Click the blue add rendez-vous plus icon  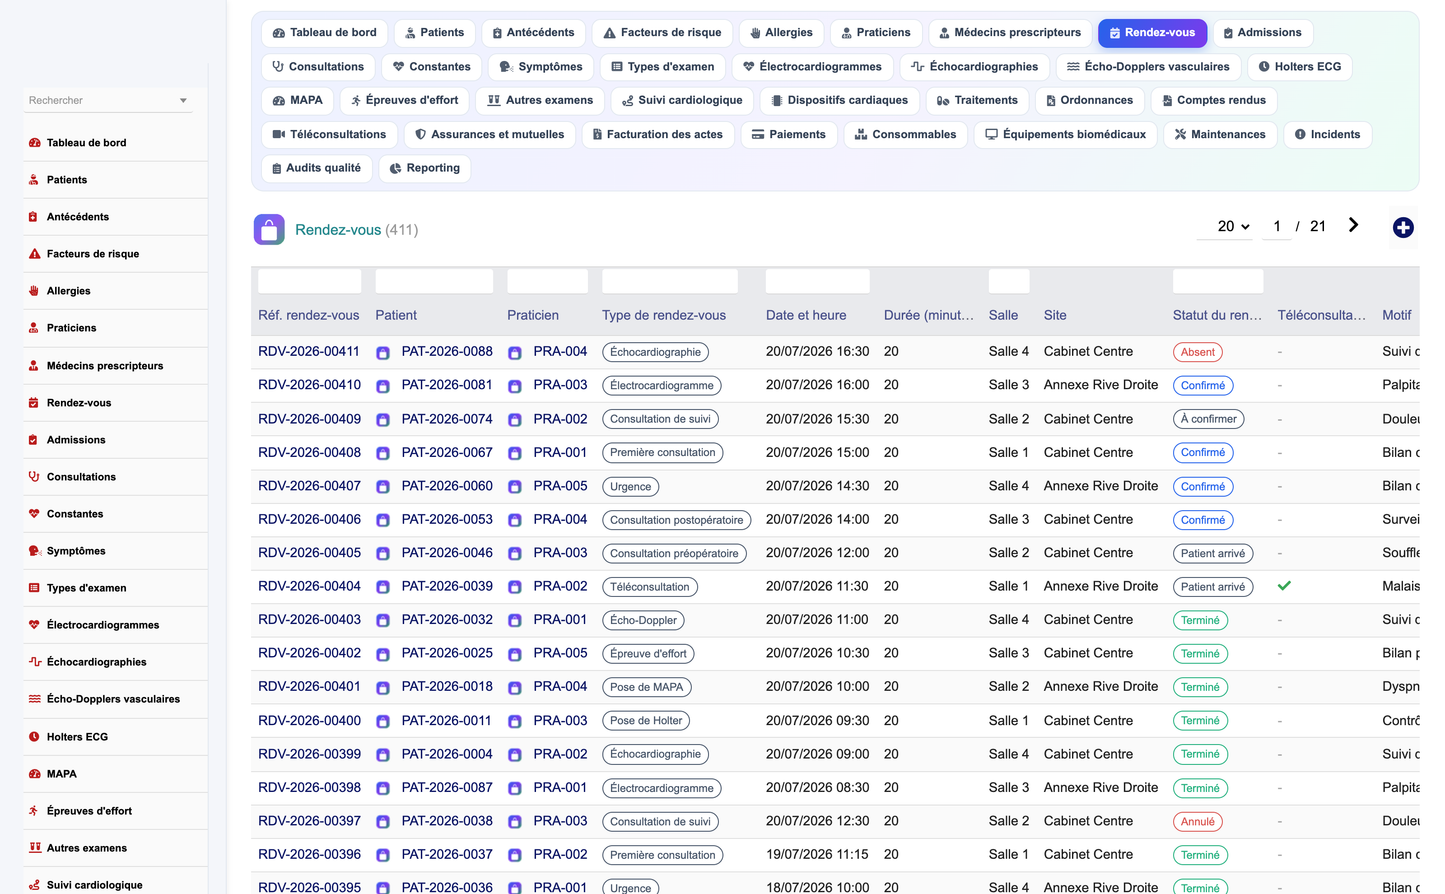(1403, 228)
